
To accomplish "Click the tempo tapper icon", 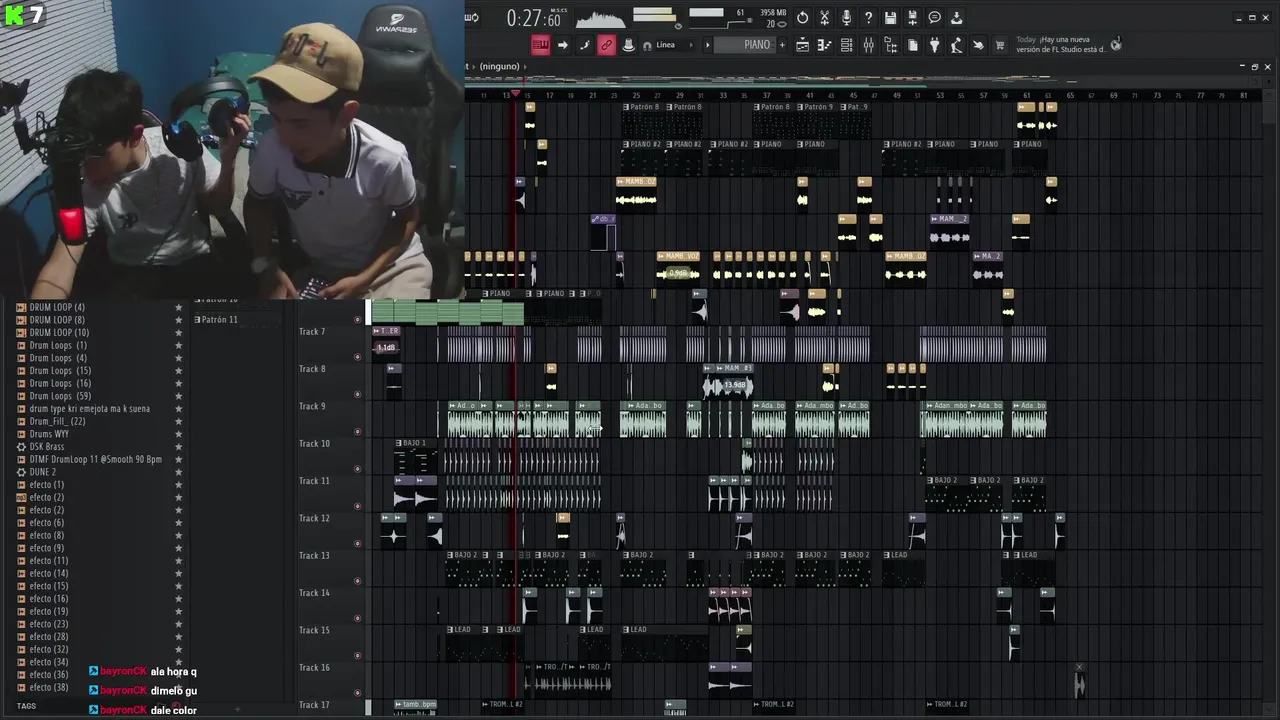I will point(956,45).
